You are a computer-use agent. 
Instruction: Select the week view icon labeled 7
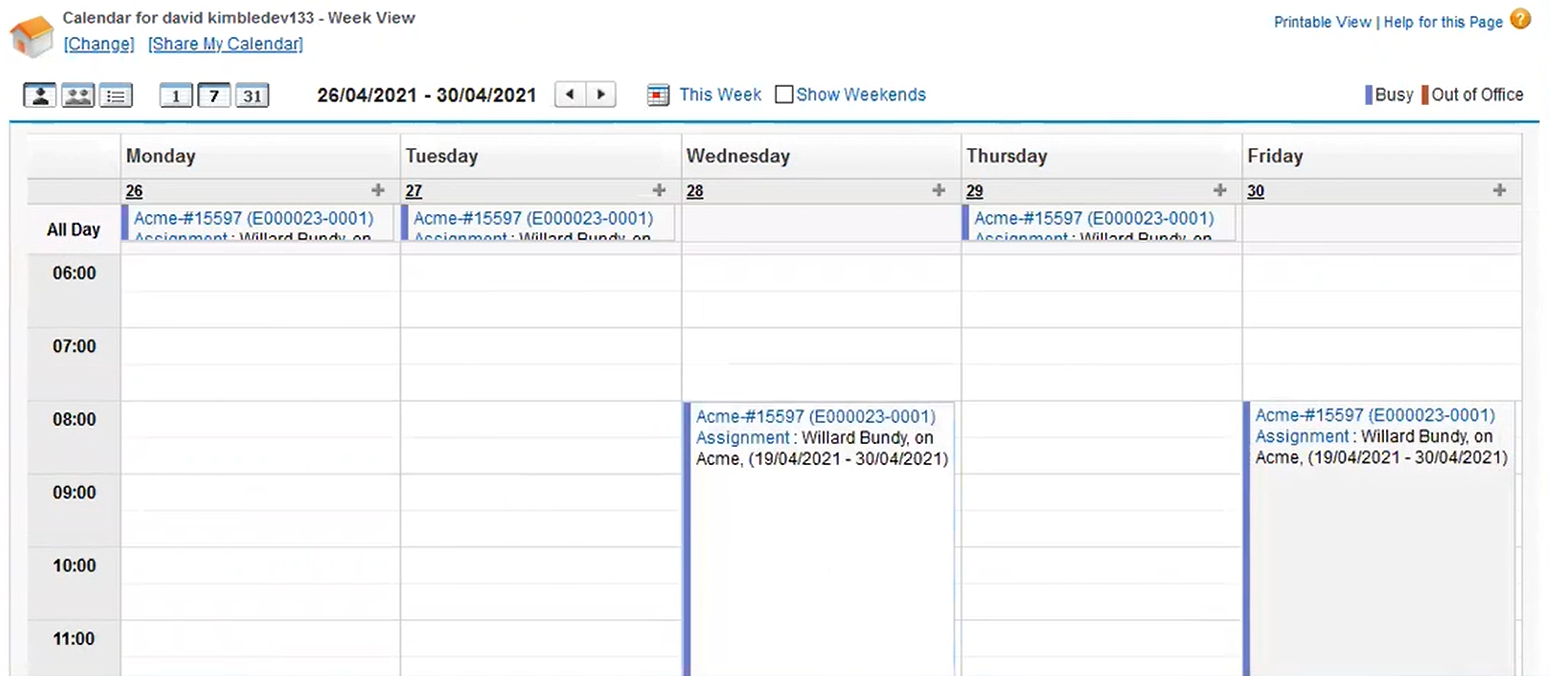point(214,96)
